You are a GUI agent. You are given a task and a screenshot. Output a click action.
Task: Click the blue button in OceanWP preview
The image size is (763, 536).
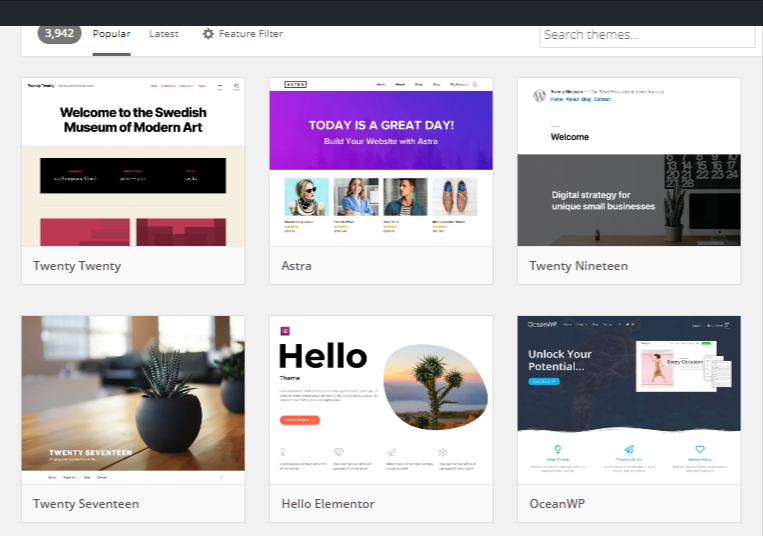point(544,381)
